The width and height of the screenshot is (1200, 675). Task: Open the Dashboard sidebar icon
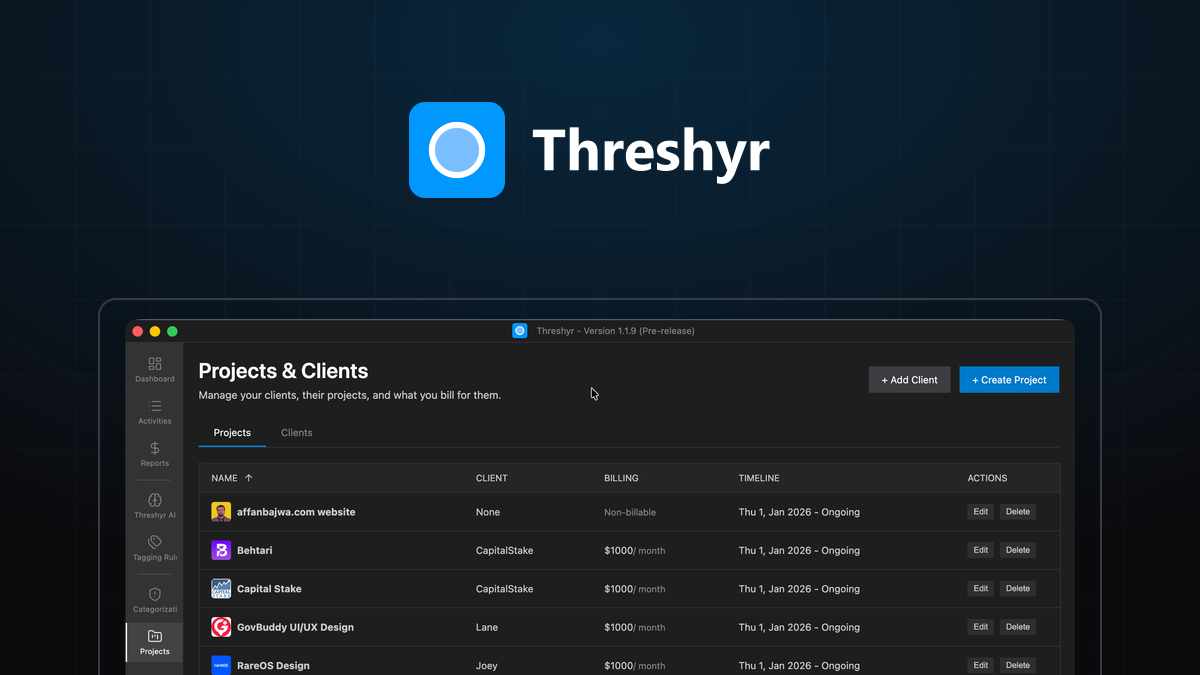coord(154,364)
